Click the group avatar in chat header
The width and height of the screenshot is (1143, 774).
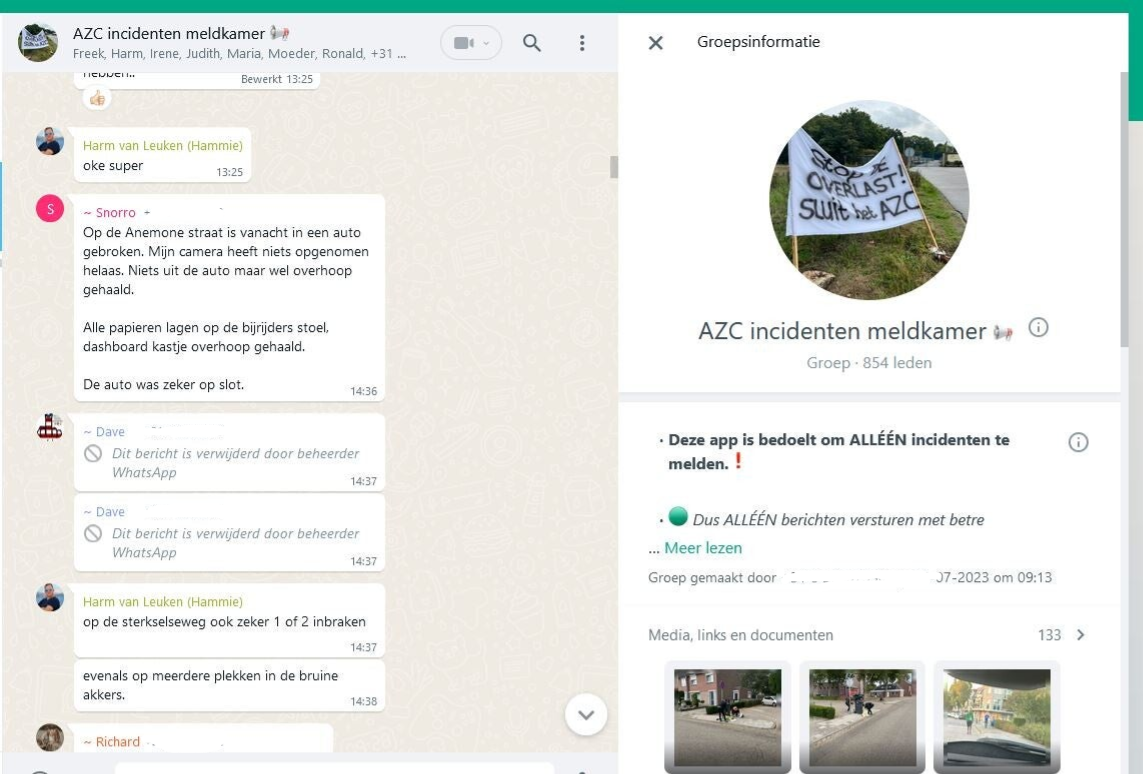pyautogui.click(x=38, y=43)
